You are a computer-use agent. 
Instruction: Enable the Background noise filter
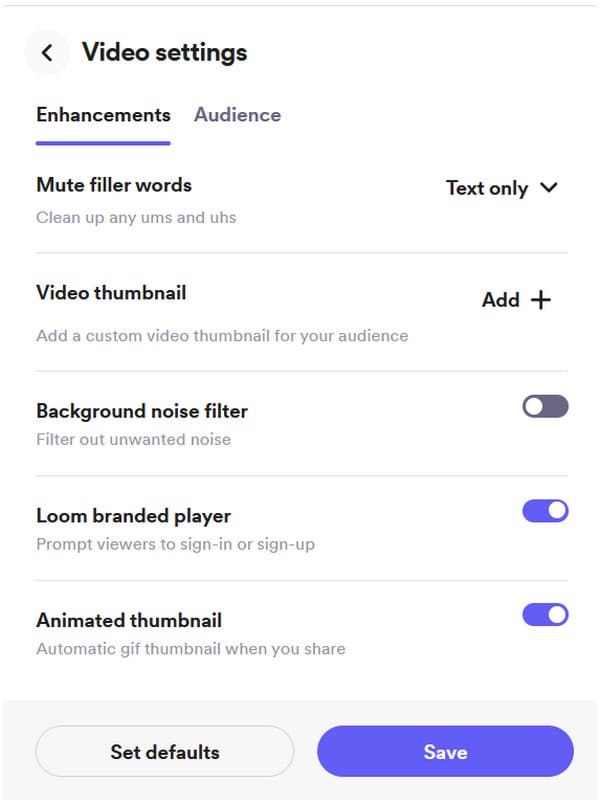(x=546, y=406)
